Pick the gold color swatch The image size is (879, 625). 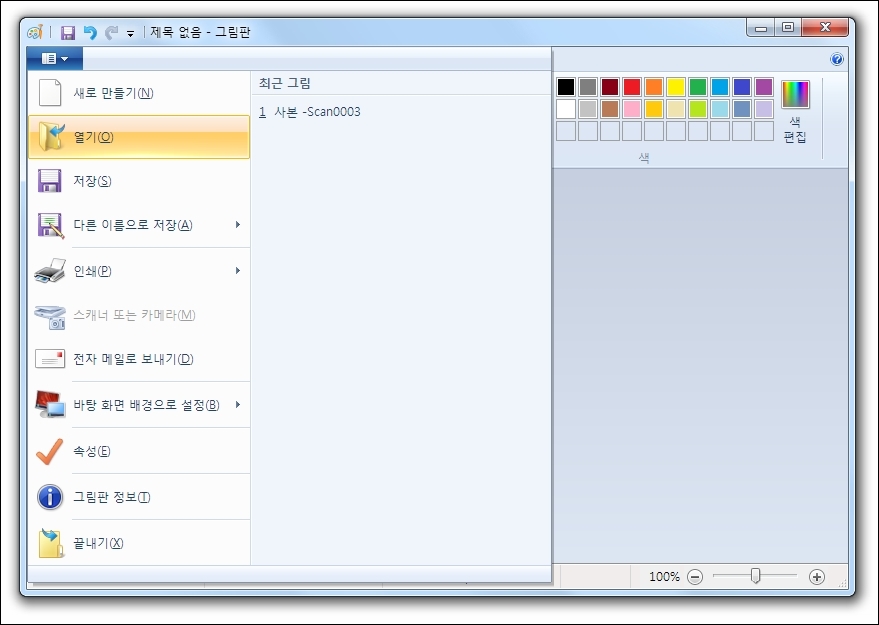click(654, 109)
